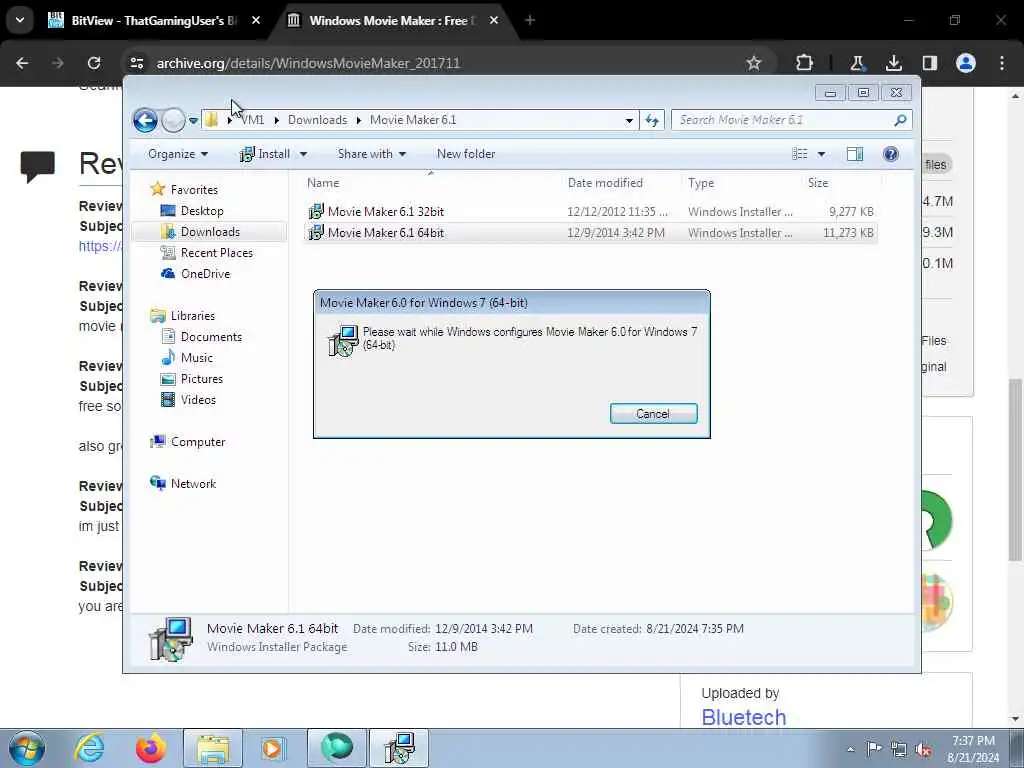1024x768 pixels.
Task: Open the Chrome three-dot menu
Action: coord(1002,63)
